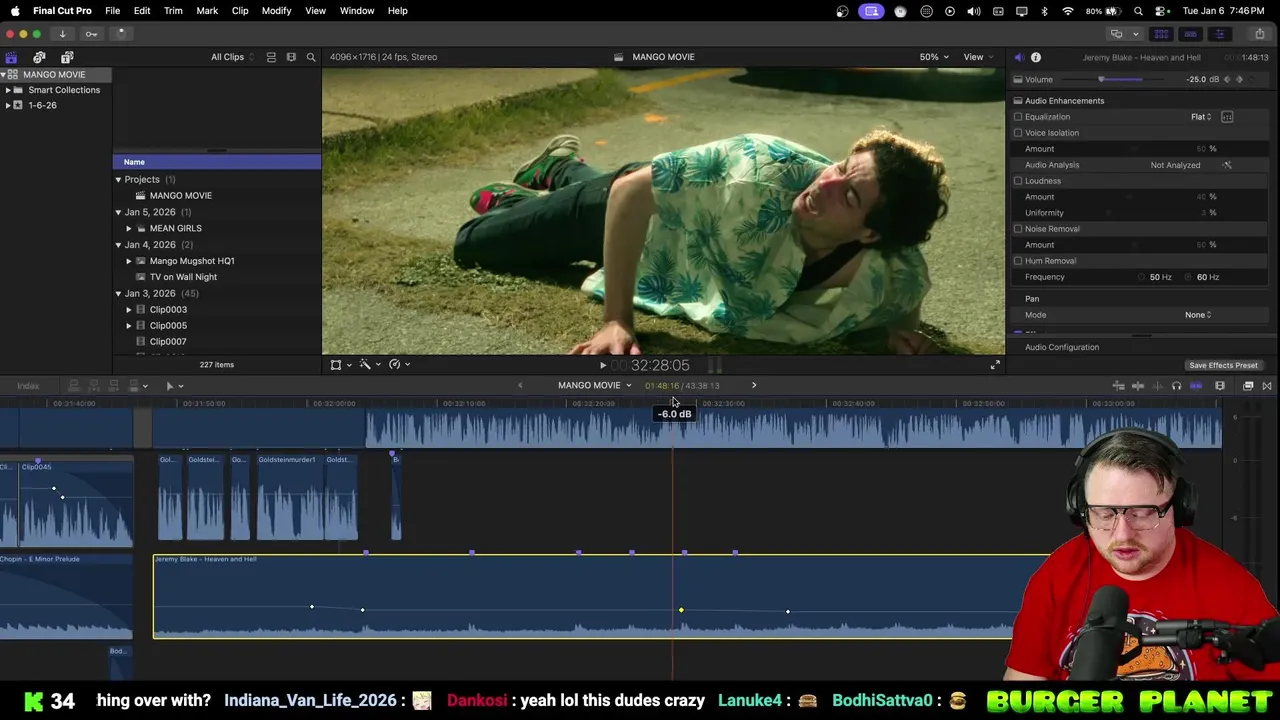Open the viewer 50% zoom dropdown
Viewport: 1280px width, 720px height.
[x=935, y=57]
